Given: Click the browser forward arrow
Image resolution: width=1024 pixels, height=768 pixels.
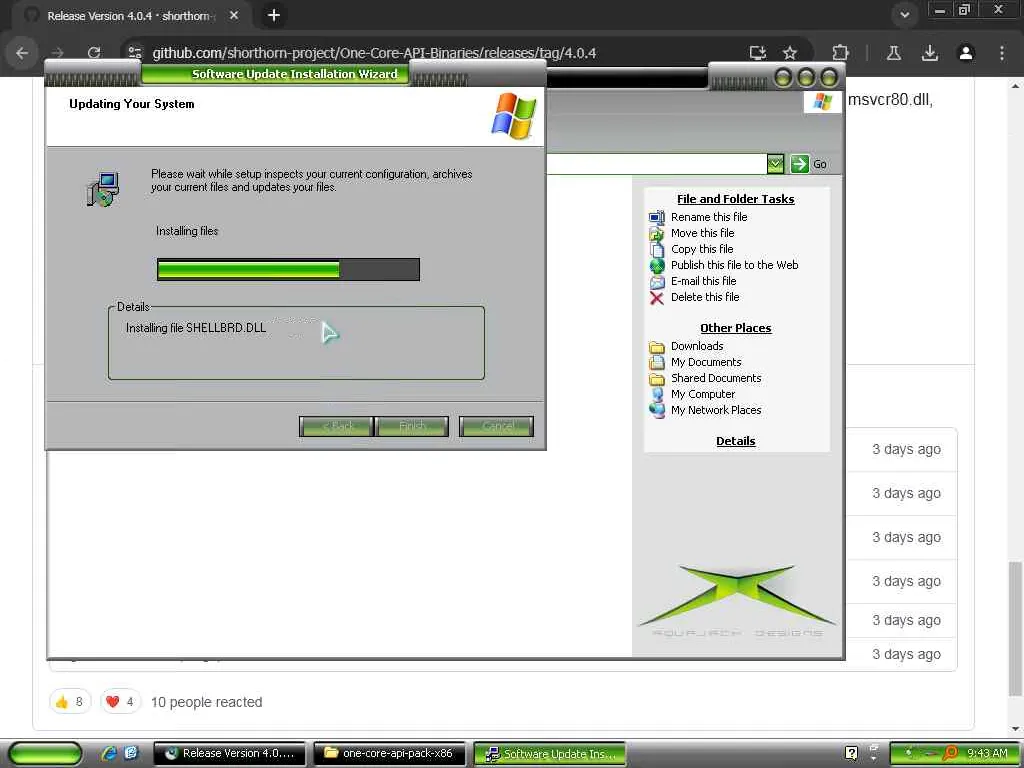Looking at the screenshot, I should [58, 53].
